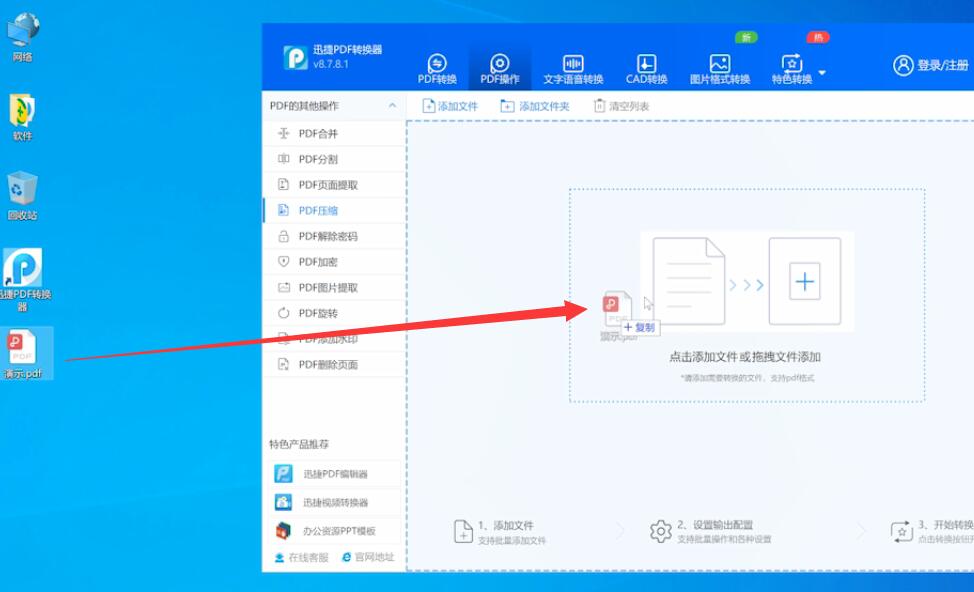Select PDF压缩 in the sidebar
974x592 pixels.
click(334, 211)
